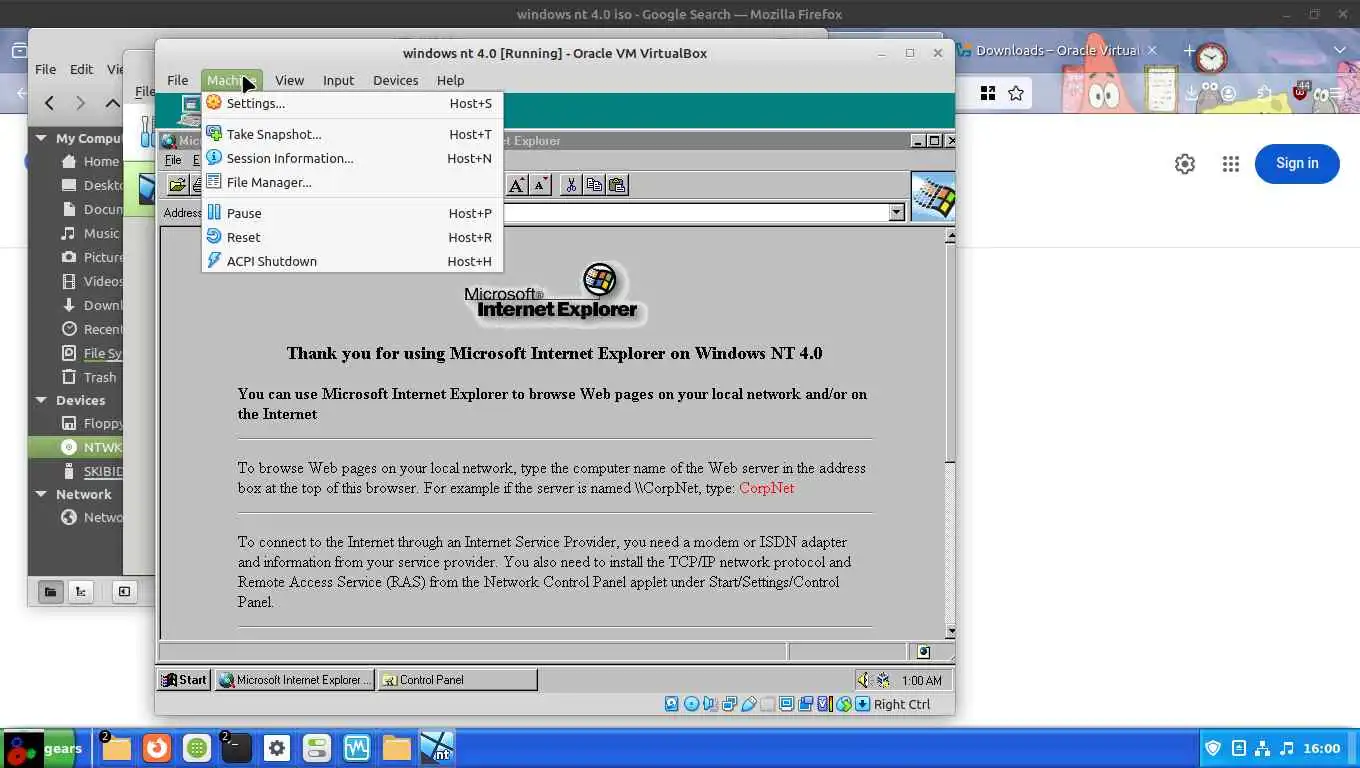Click the IE Cut scissors icon
This screenshot has height=768, width=1360.
[x=570, y=184]
